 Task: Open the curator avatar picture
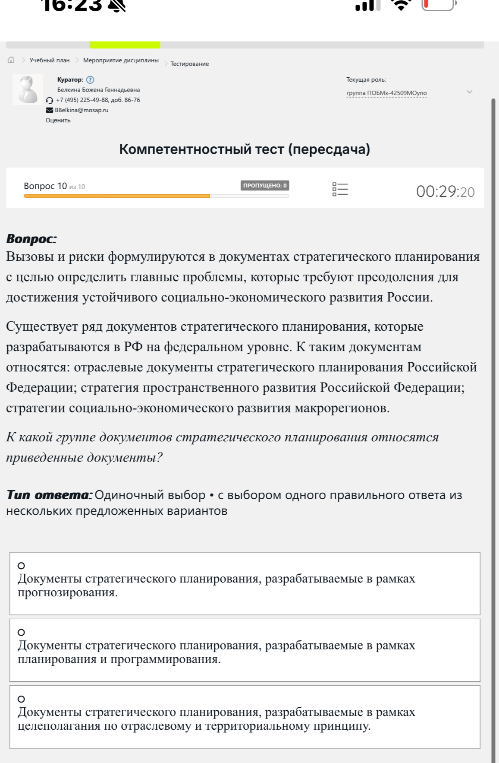coord(27,90)
